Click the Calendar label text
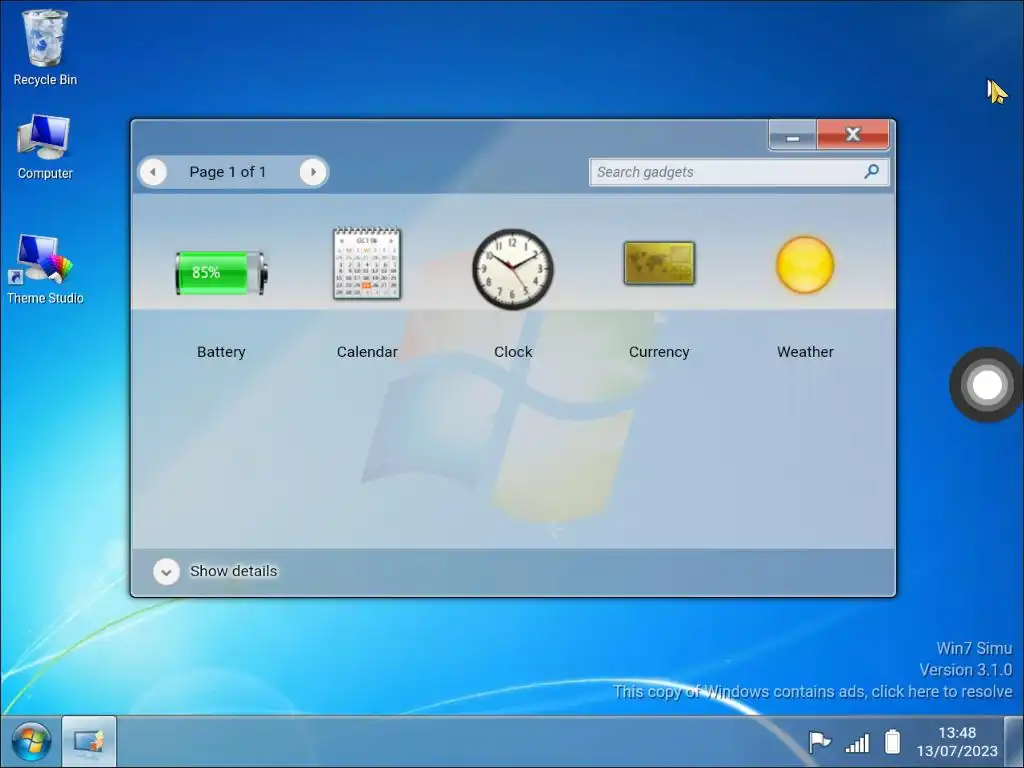 (367, 352)
